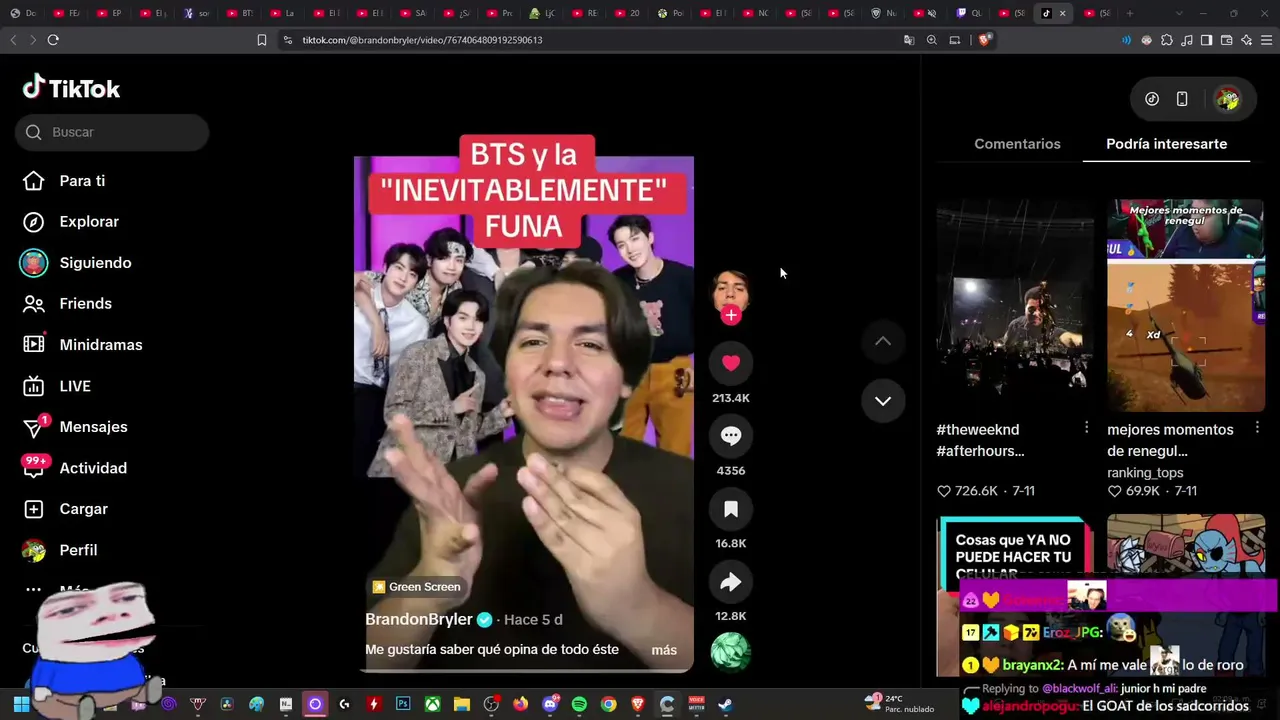Image resolution: width=1280 pixels, height=720 pixels.
Task: Open Para ti feed in sidebar
Action: coord(82,181)
